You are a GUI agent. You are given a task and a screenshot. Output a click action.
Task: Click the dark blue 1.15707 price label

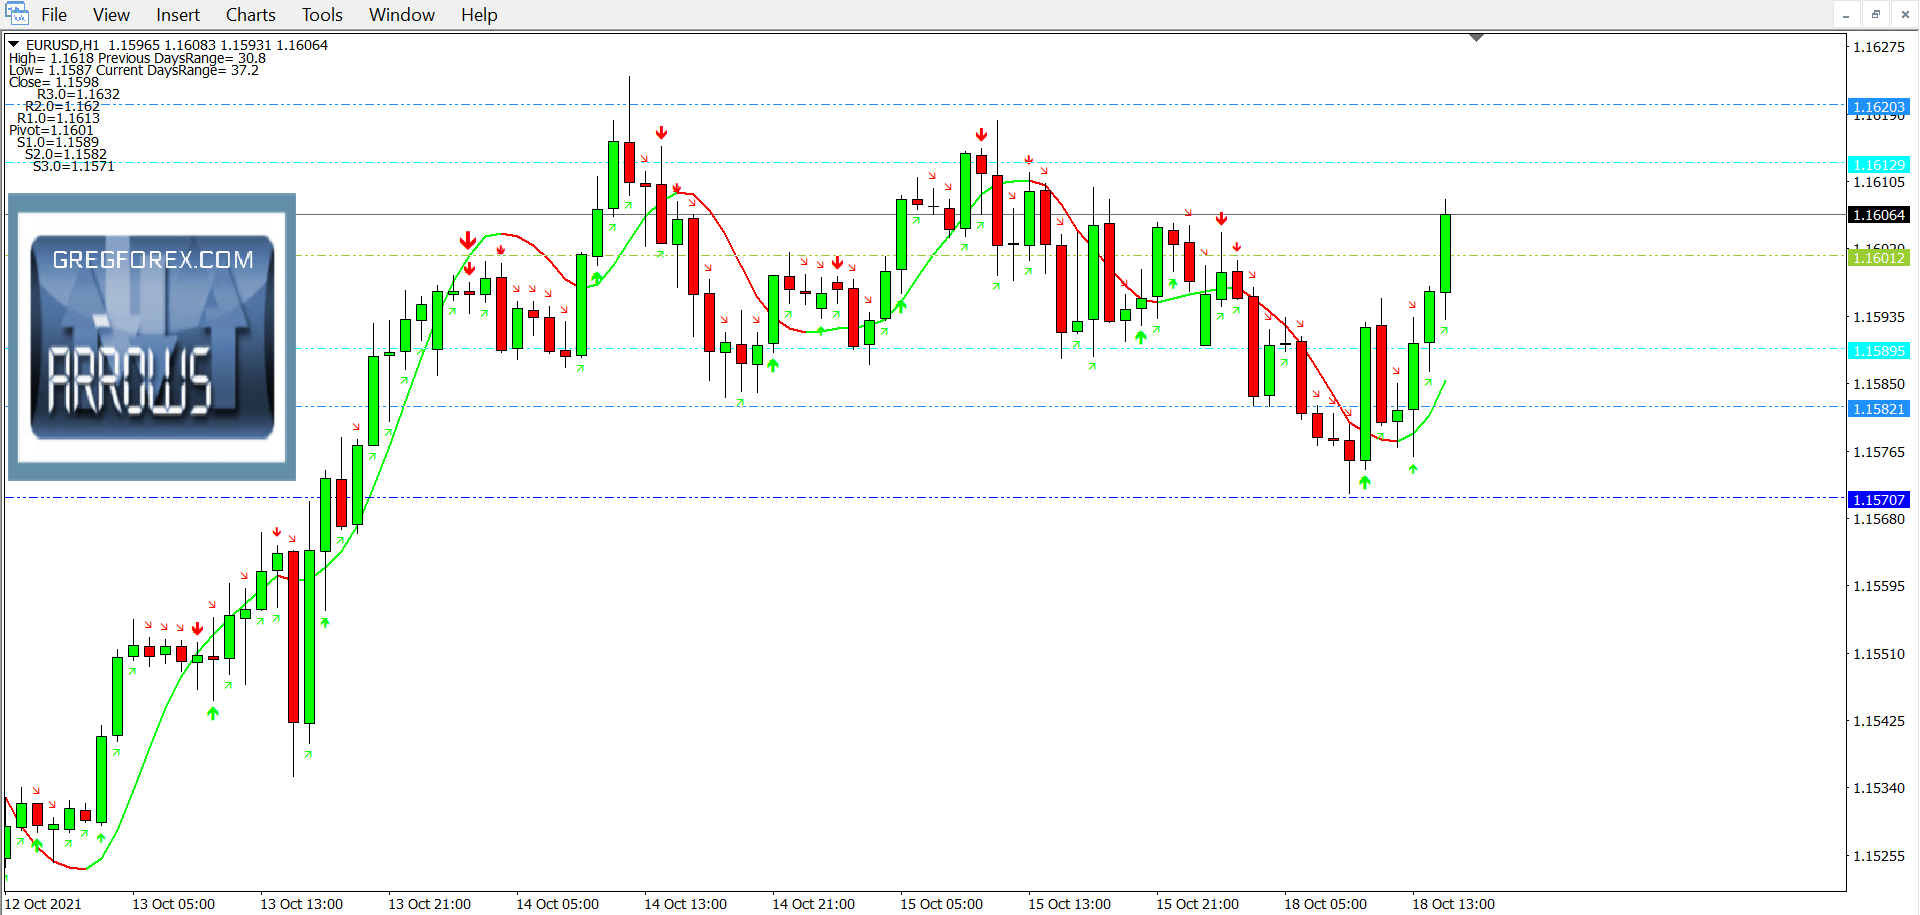point(1878,500)
